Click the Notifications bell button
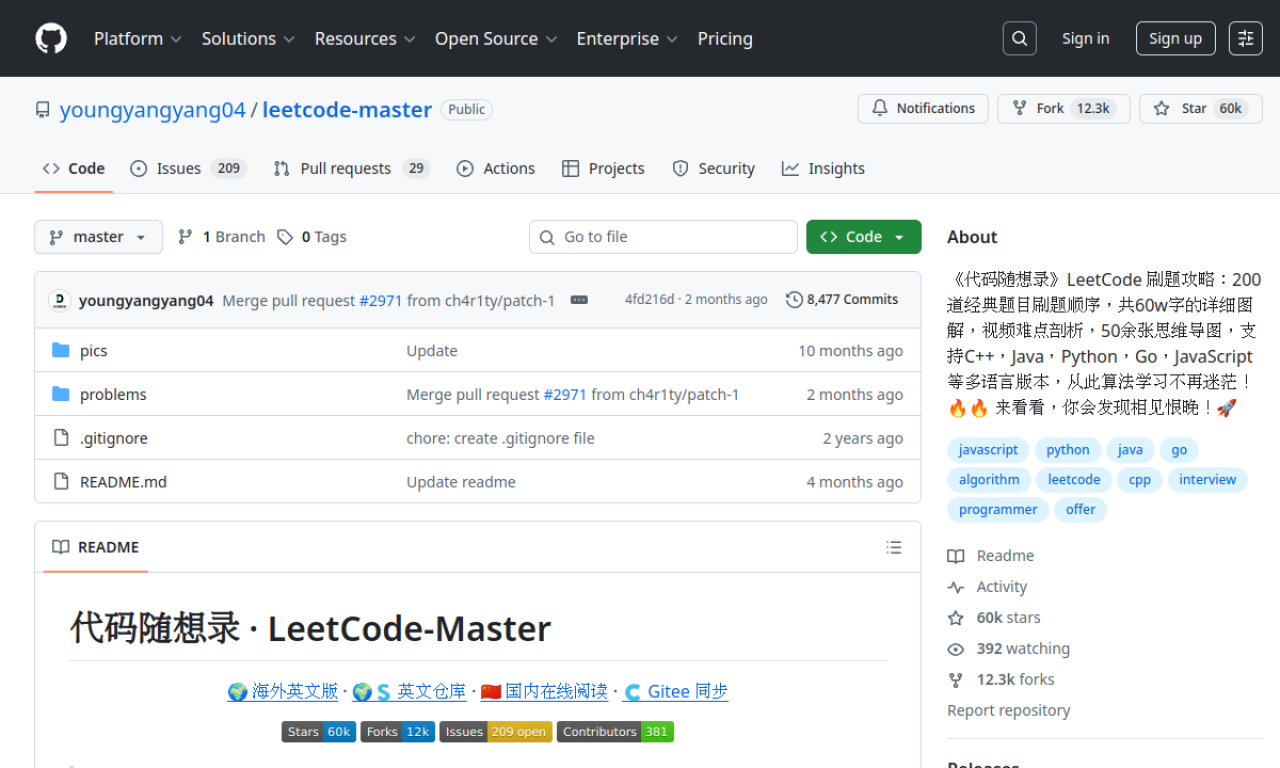Viewport: 1280px width, 768px height. (923, 109)
